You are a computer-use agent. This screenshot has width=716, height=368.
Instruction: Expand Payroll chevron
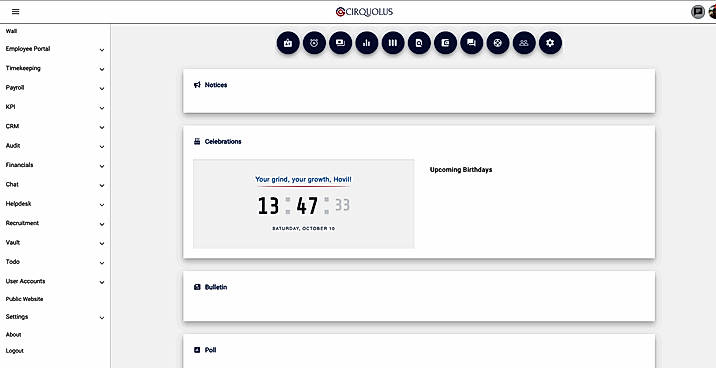(x=102, y=89)
